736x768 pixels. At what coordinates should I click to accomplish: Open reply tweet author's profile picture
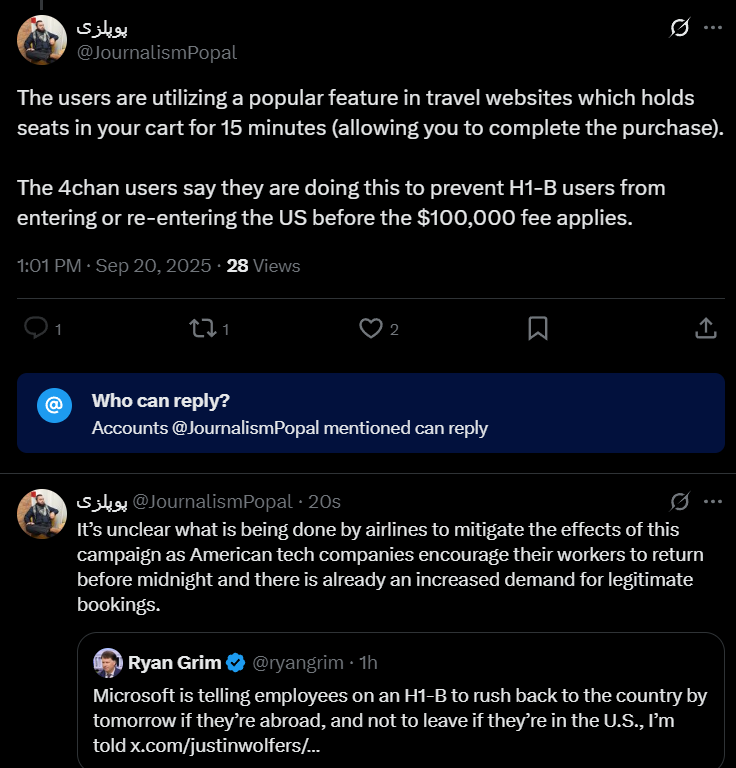pos(42,514)
